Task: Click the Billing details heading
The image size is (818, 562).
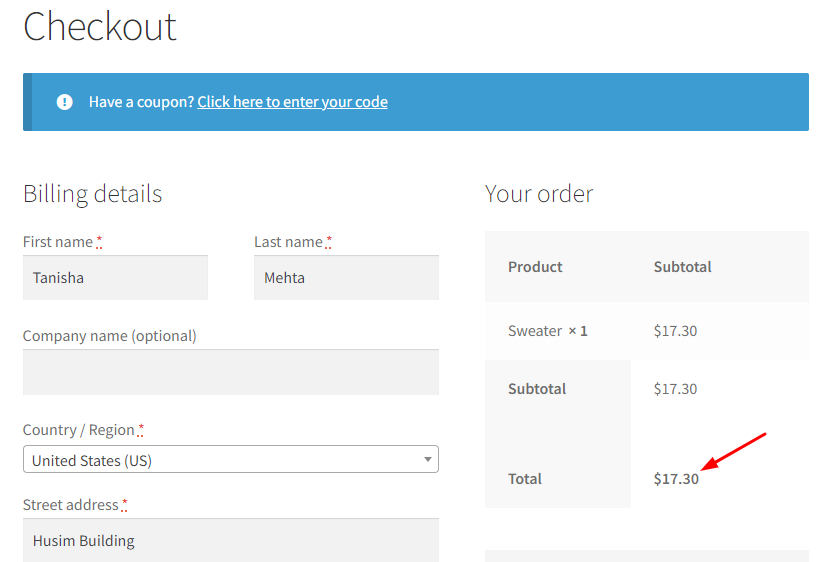Action: (x=93, y=194)
